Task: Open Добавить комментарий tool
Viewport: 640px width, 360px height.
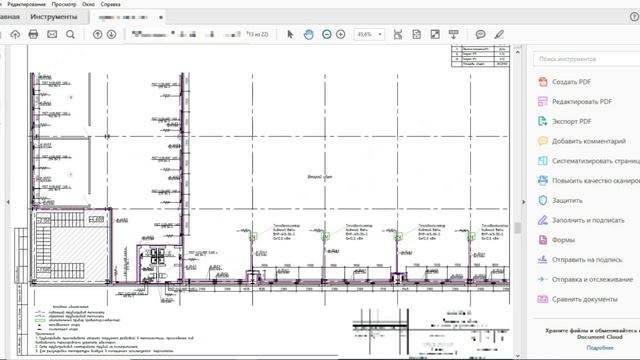Action: [589, 141]
